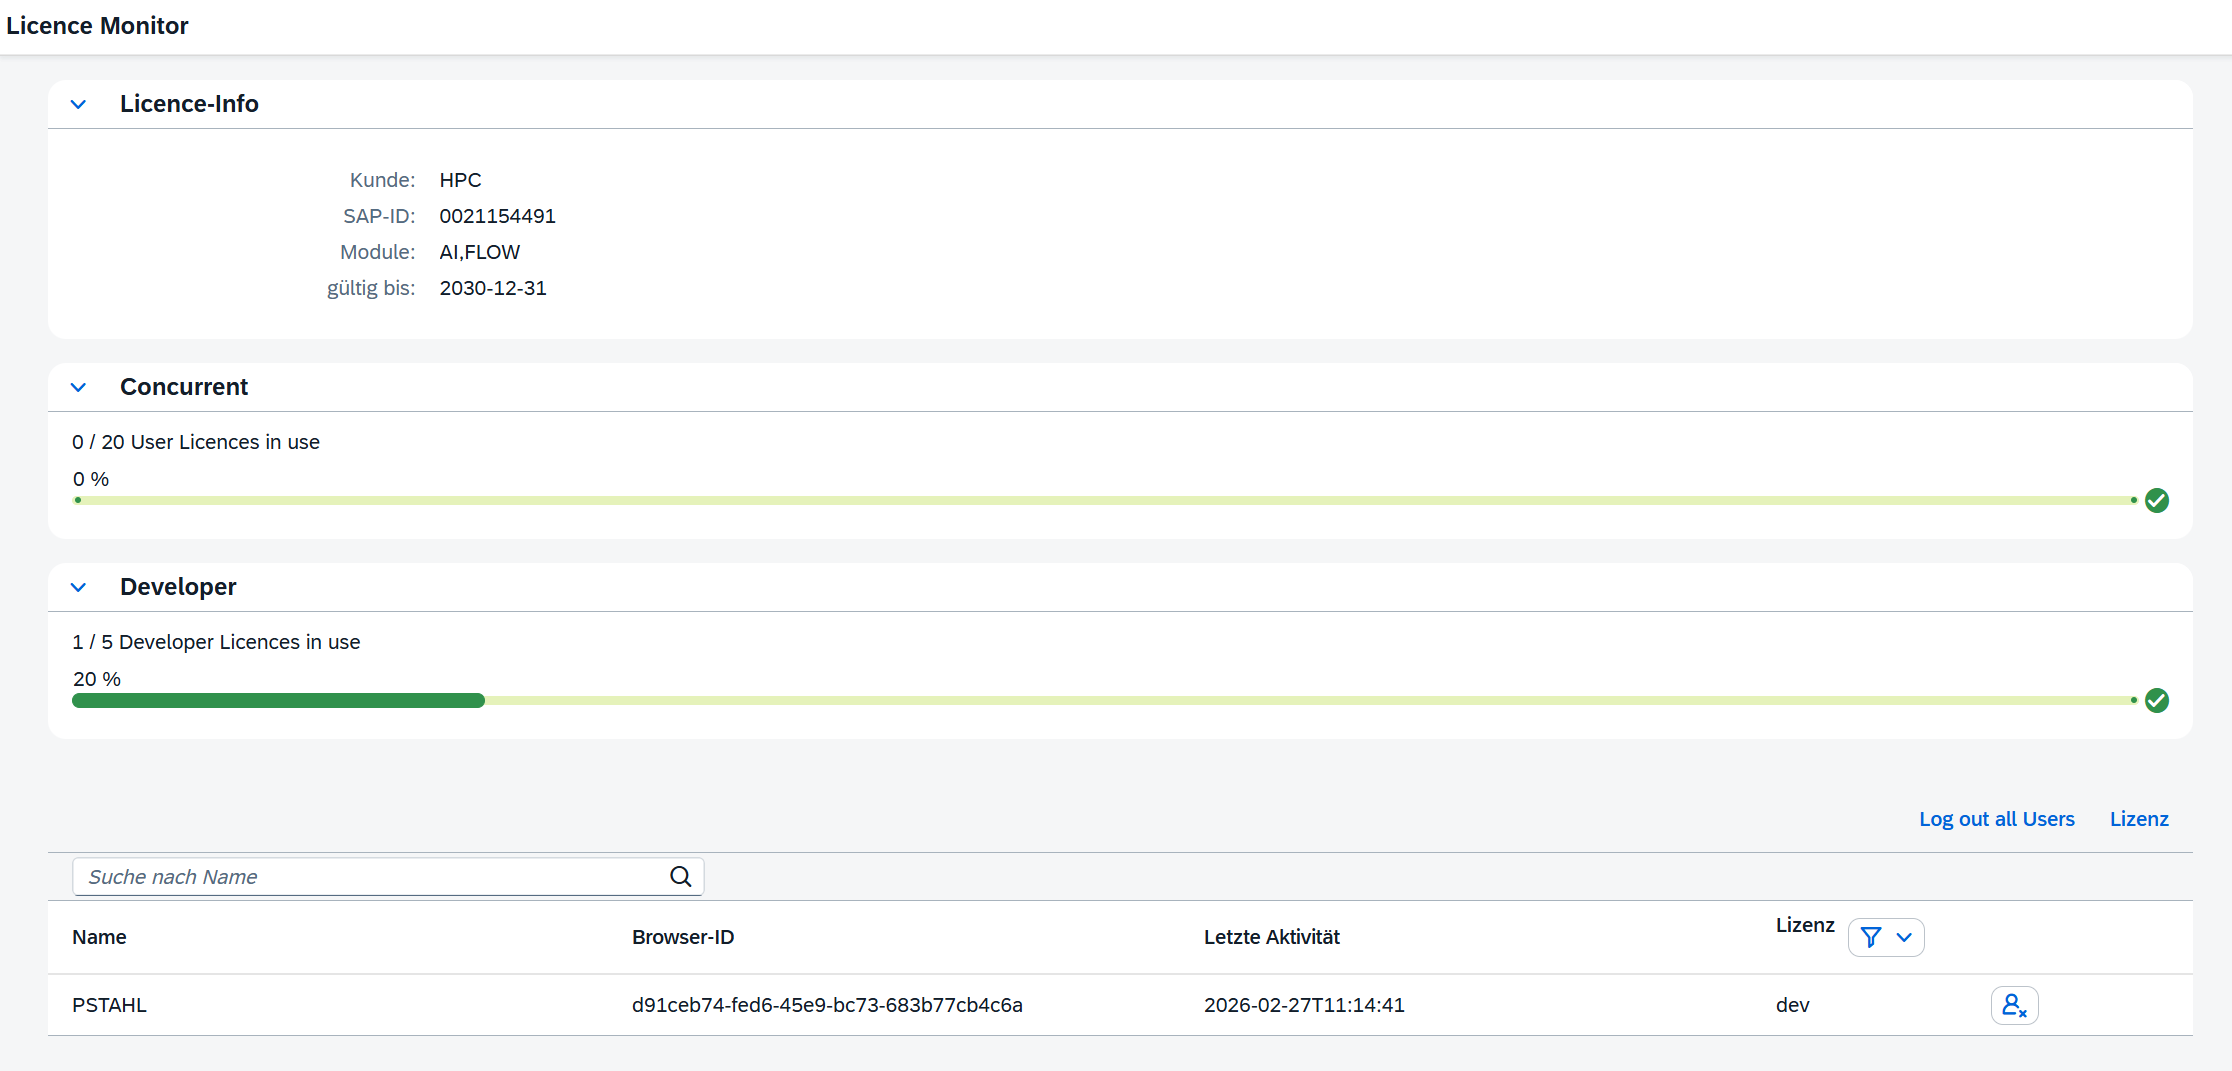
Task: Click the Name column header
Action: [x=99, y=937]
